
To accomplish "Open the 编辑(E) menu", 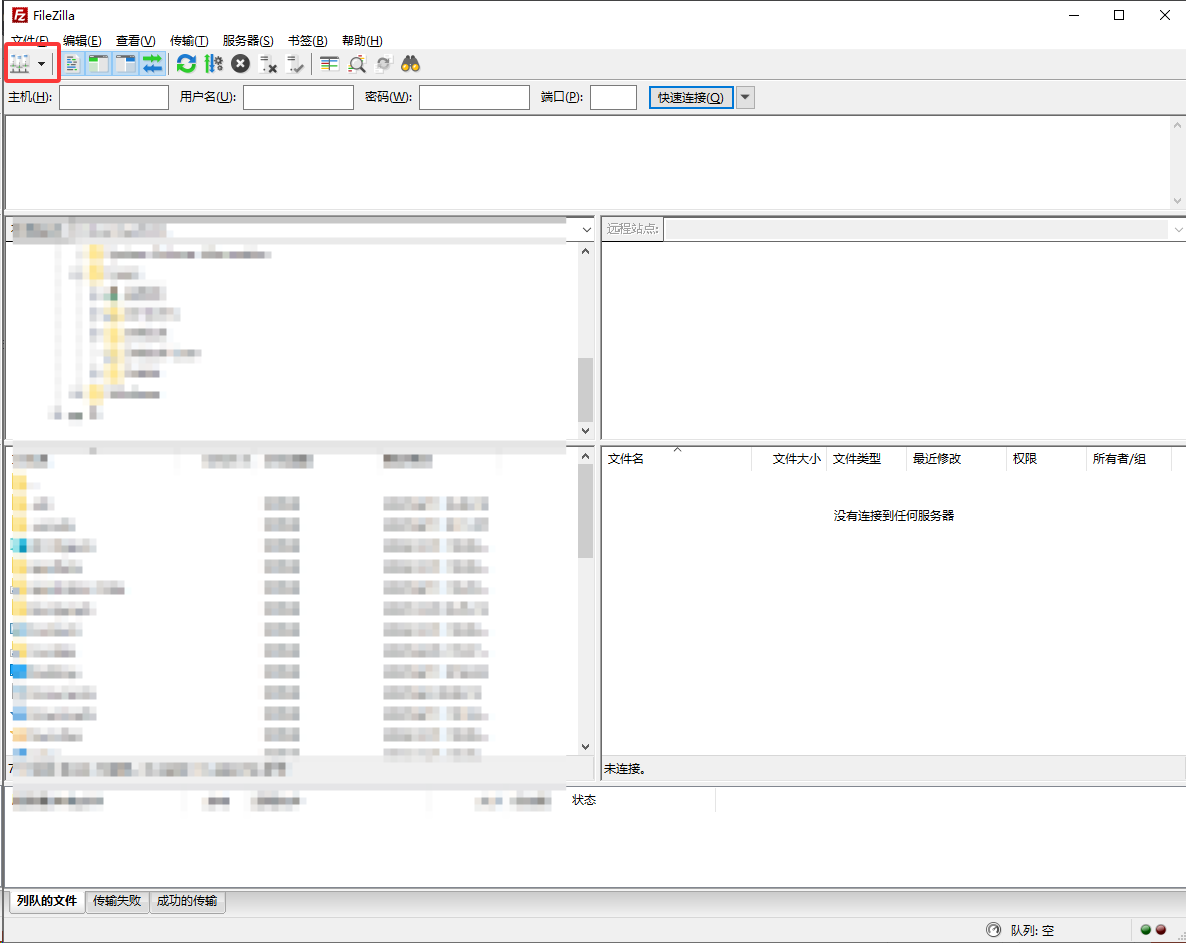I will click(82, 41).
